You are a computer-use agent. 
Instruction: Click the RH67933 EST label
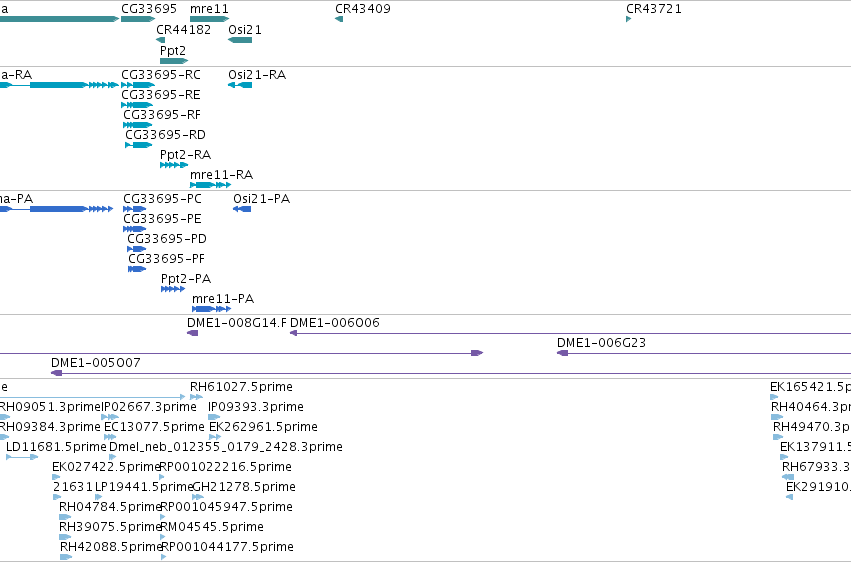point(816,467)
